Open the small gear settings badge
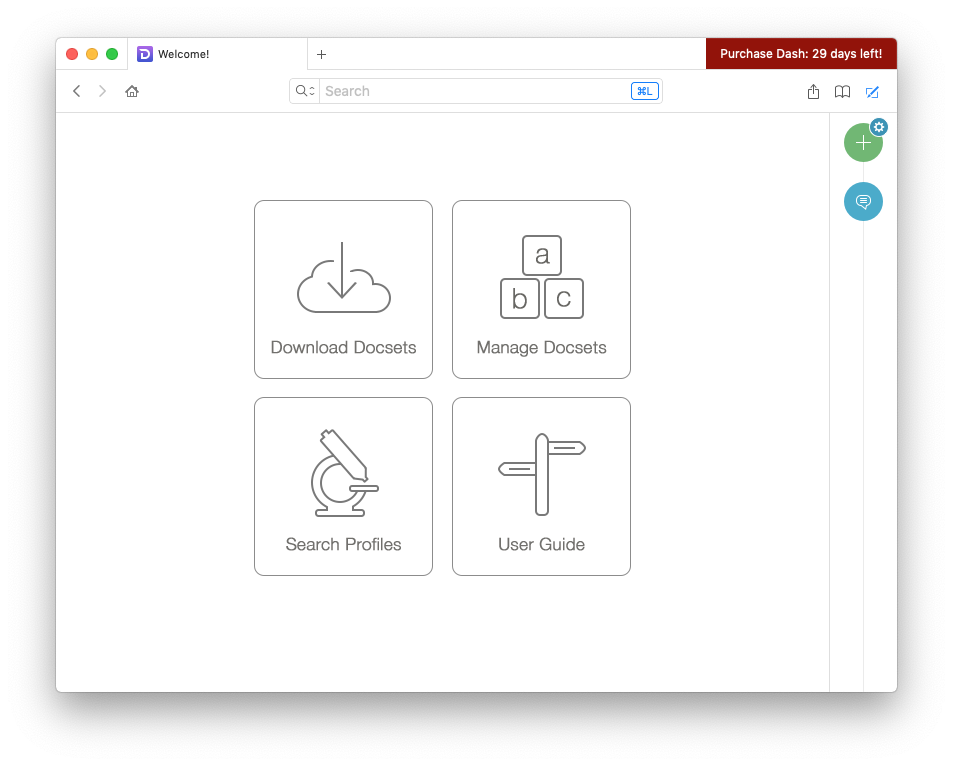 tap(879, 127)
